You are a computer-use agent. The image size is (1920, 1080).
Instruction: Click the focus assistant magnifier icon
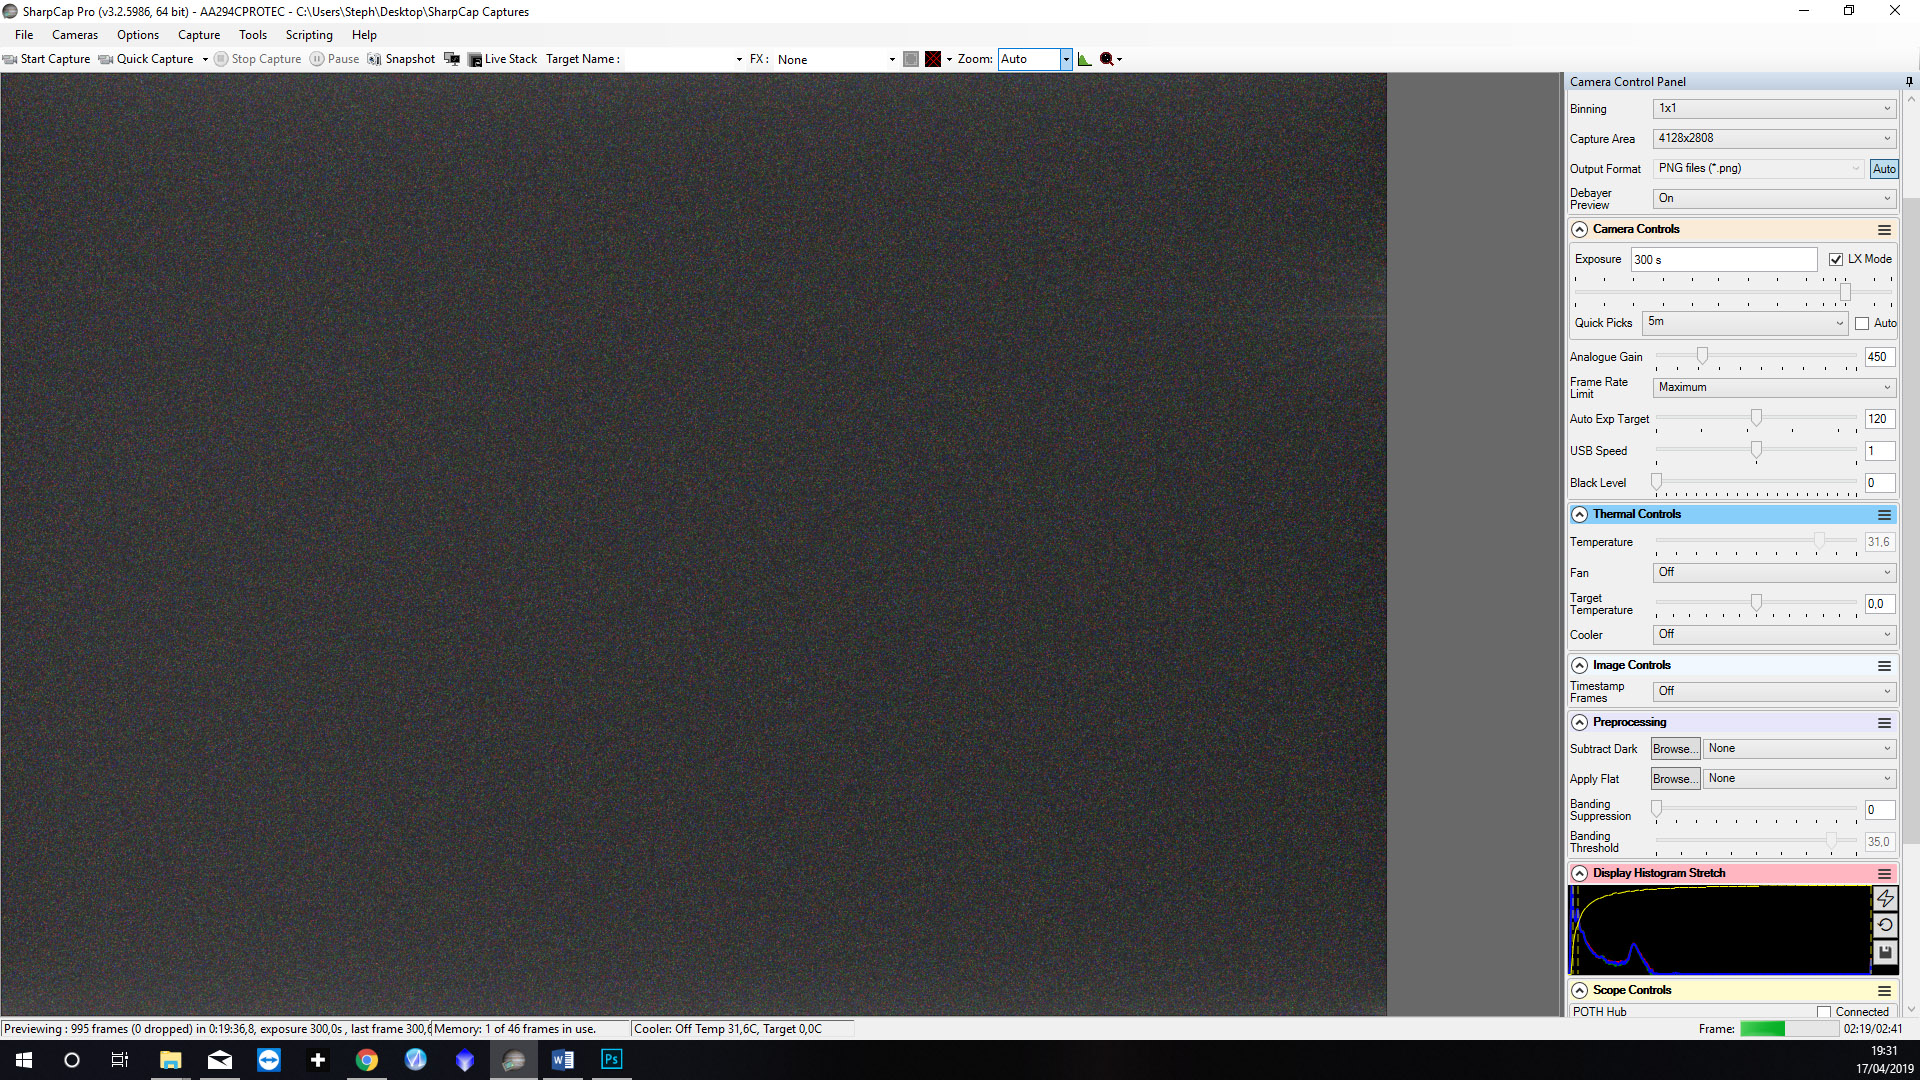[1107, 59]
